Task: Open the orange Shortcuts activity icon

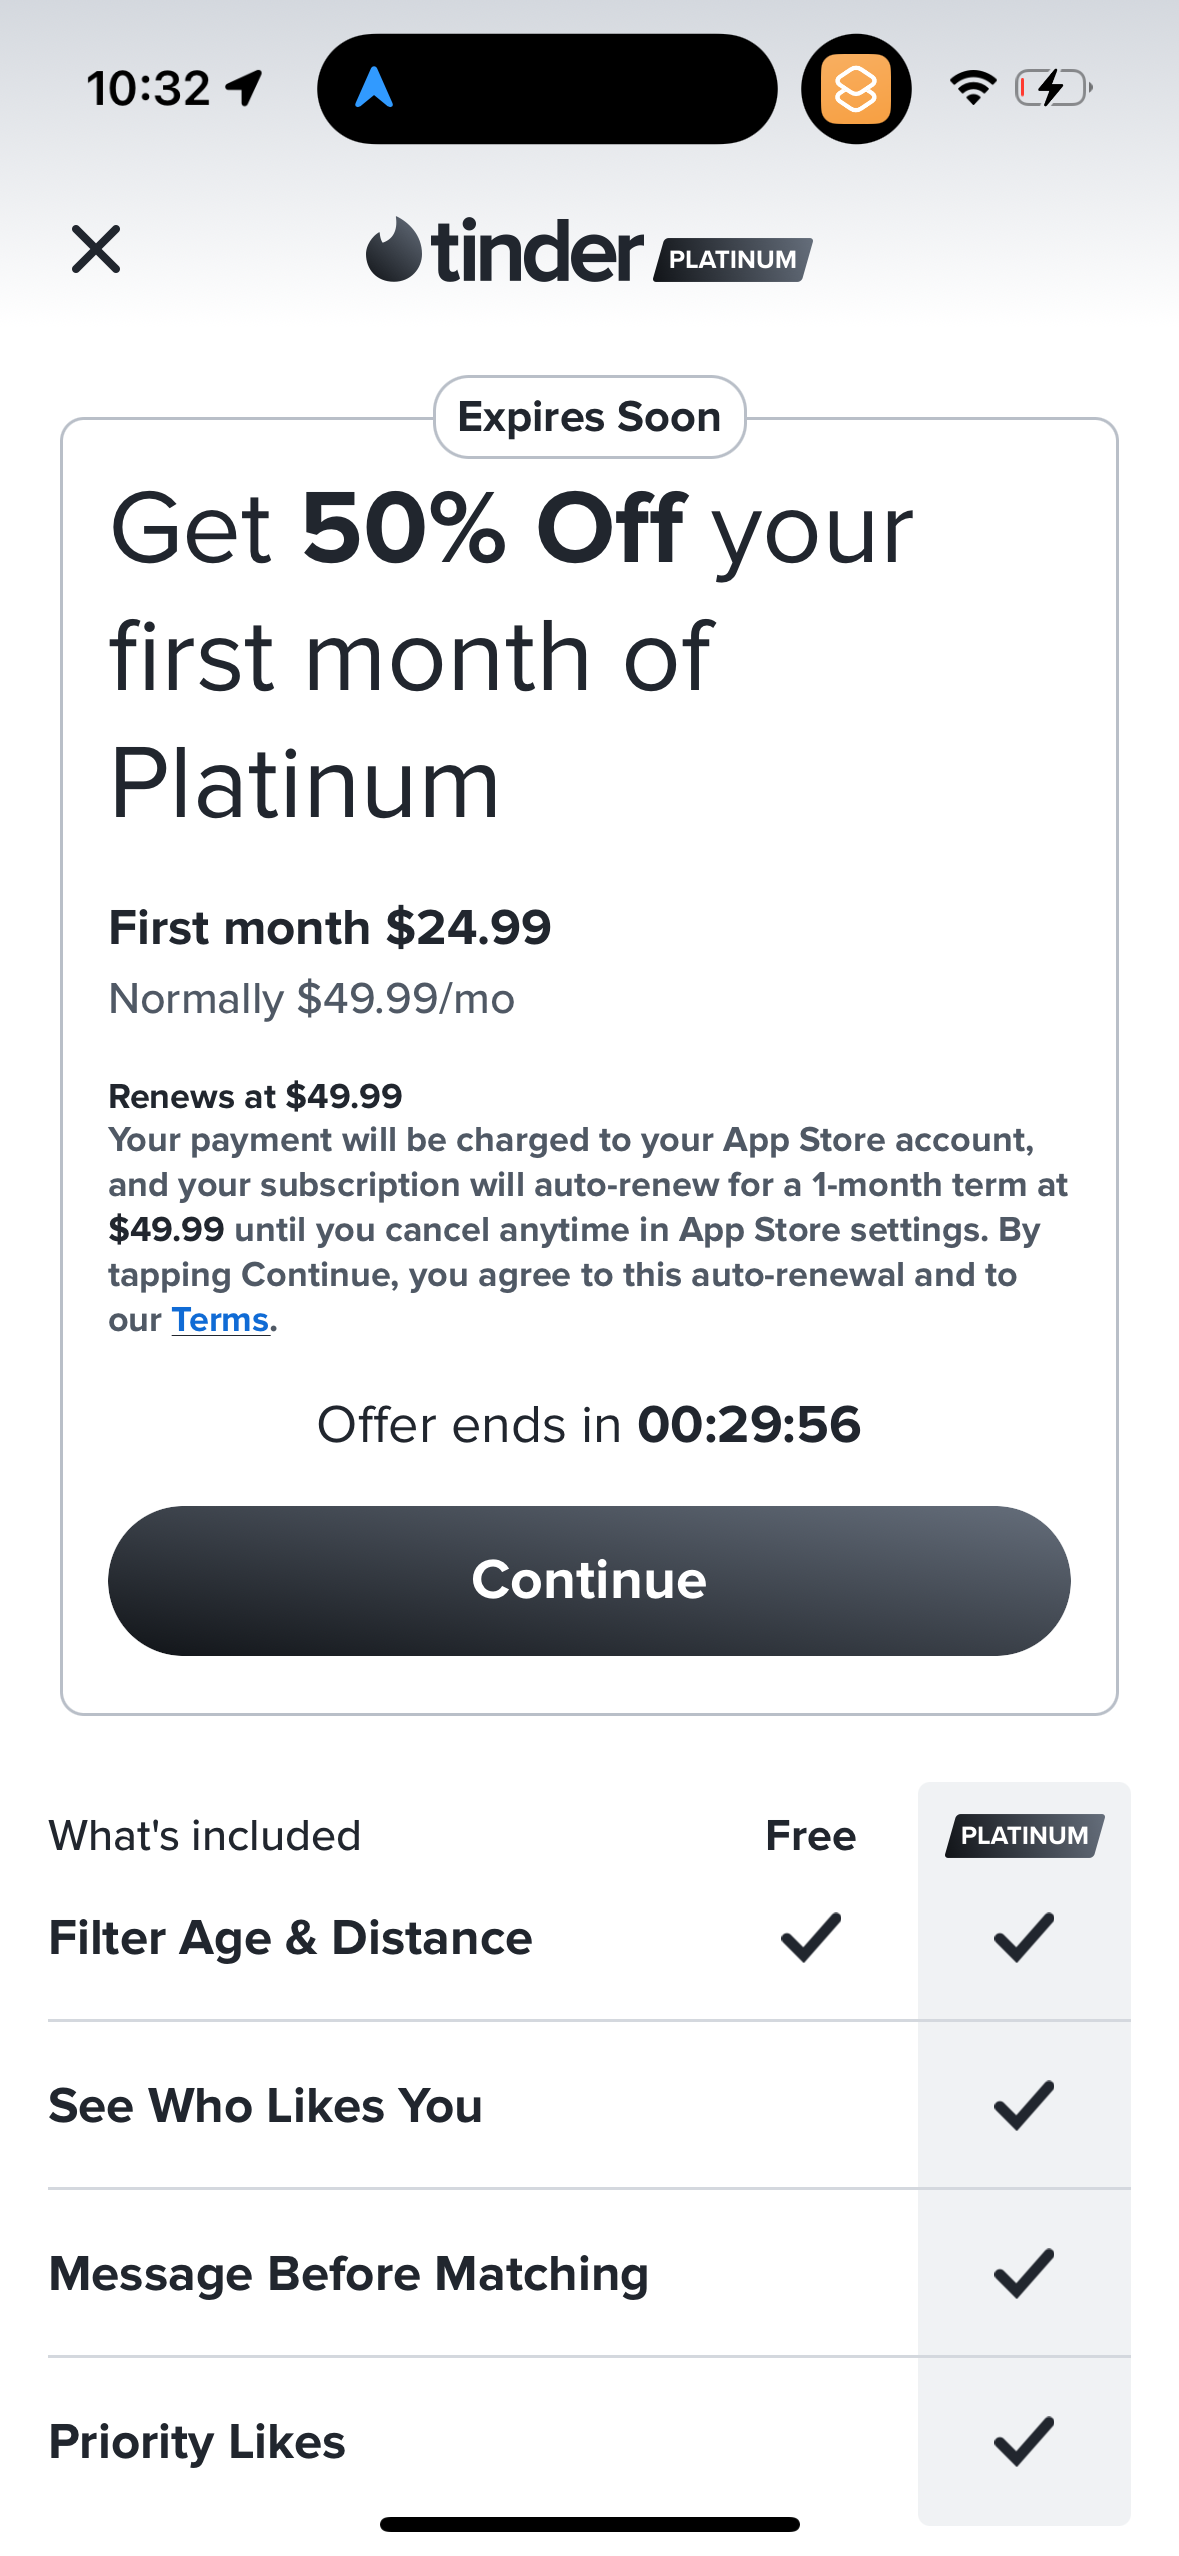Action: (855, 89)
